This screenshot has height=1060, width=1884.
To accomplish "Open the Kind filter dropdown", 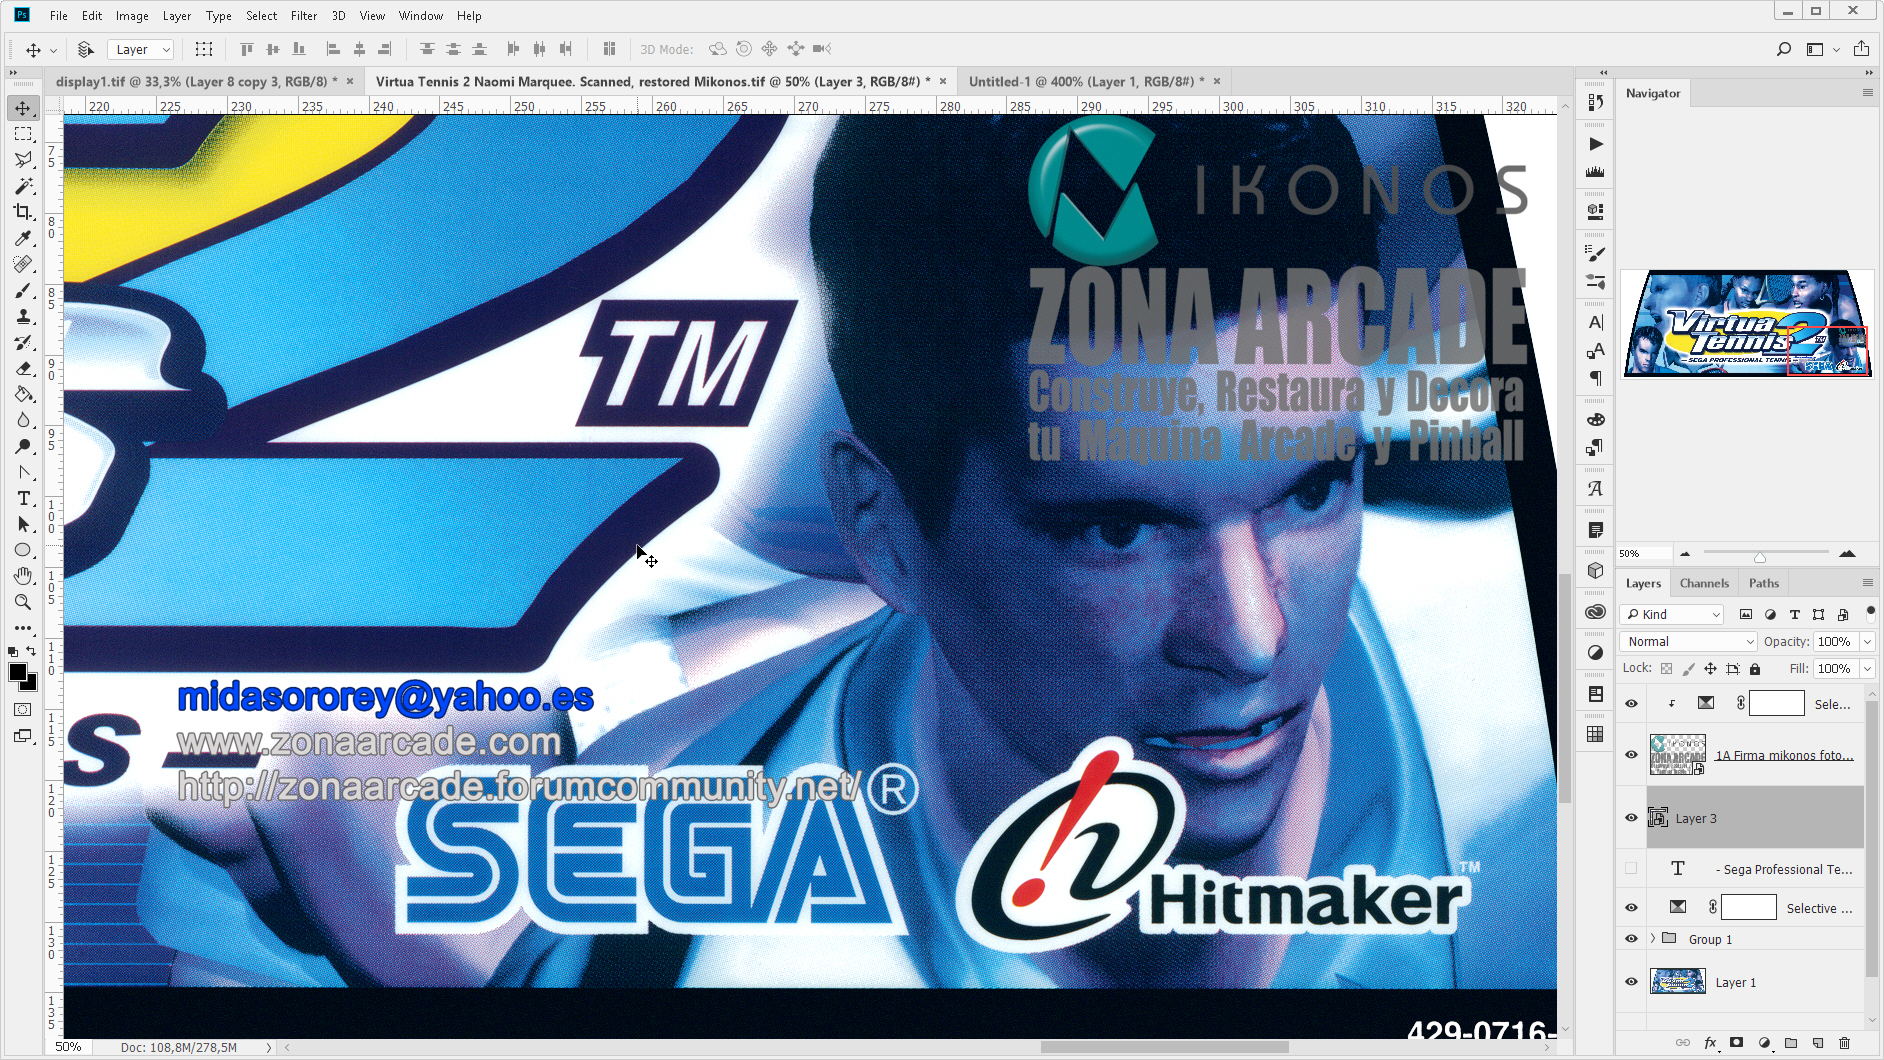I will pos(1671,614).
